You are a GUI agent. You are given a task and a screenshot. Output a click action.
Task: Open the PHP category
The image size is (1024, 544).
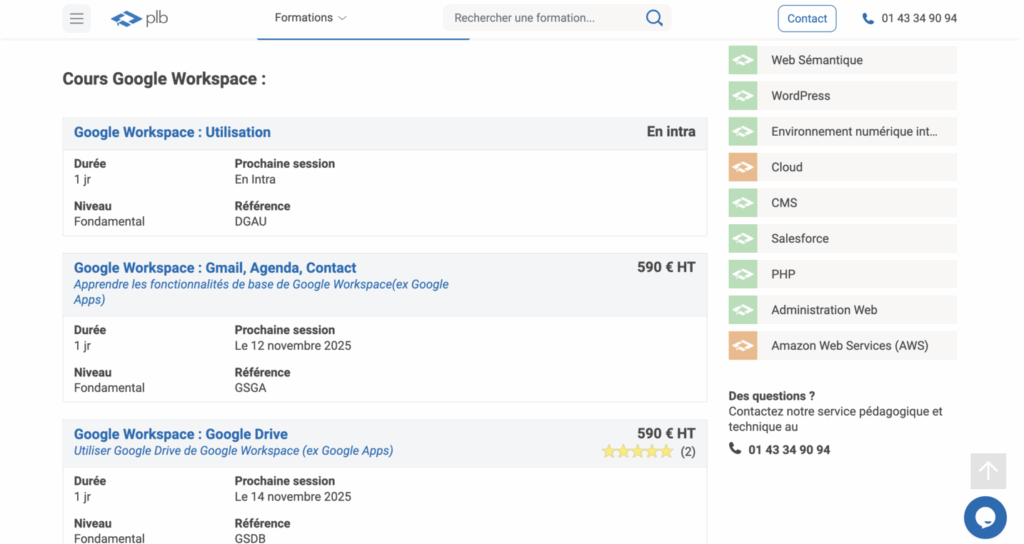coord(842,274)
